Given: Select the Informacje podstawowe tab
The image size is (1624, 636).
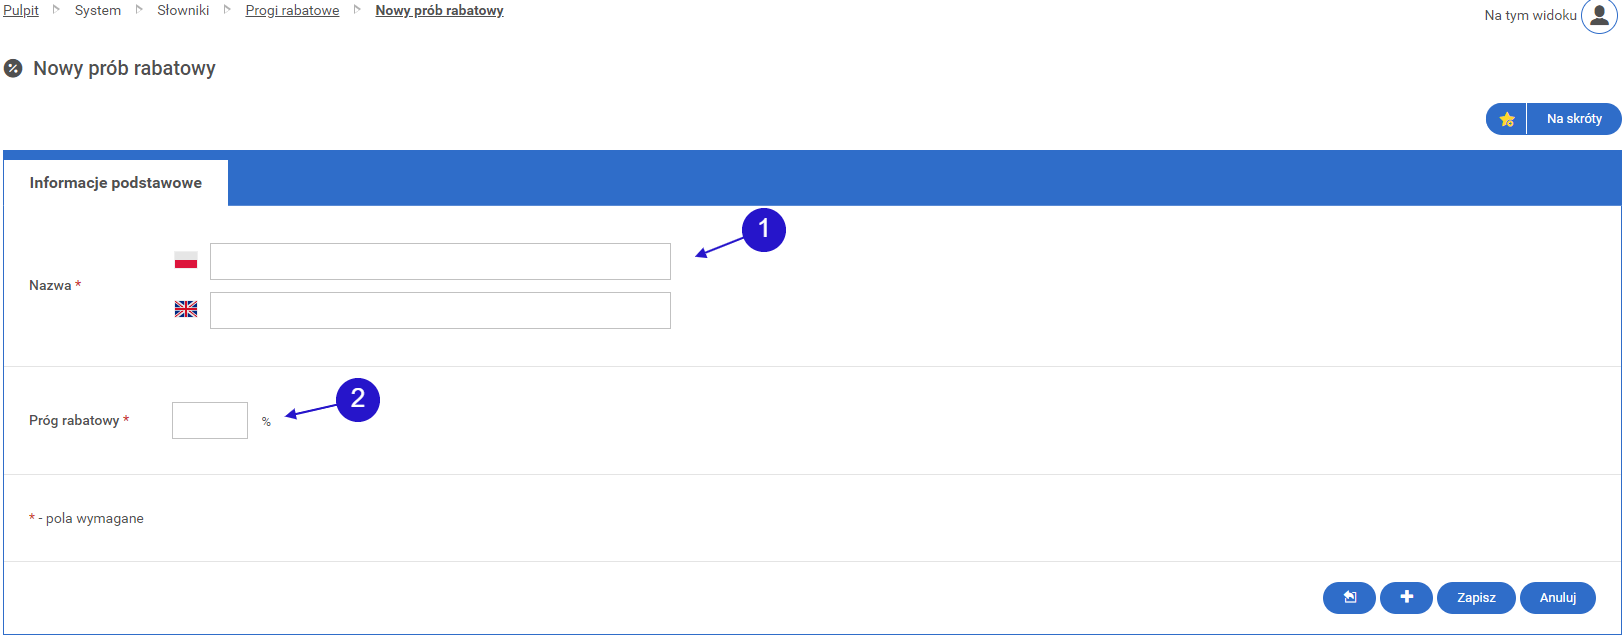Looking at the screenshot, I should 116,183.
